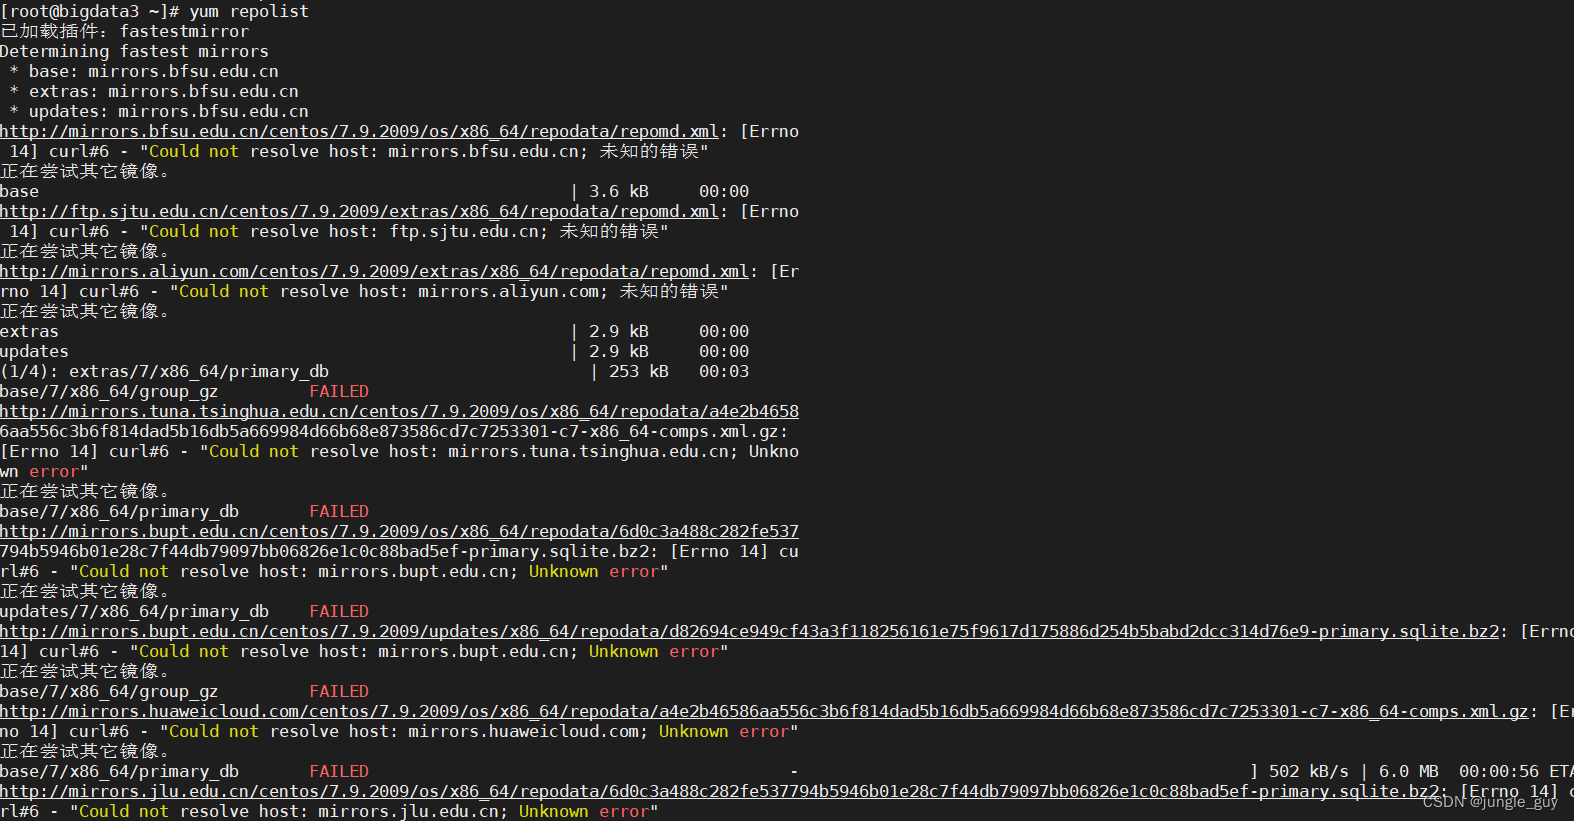The image size is (1574, 821).
Task: Click the mirrors.tuna.tsinghua.edu.cn repodata URL
Action: click(x=399, y=411)
